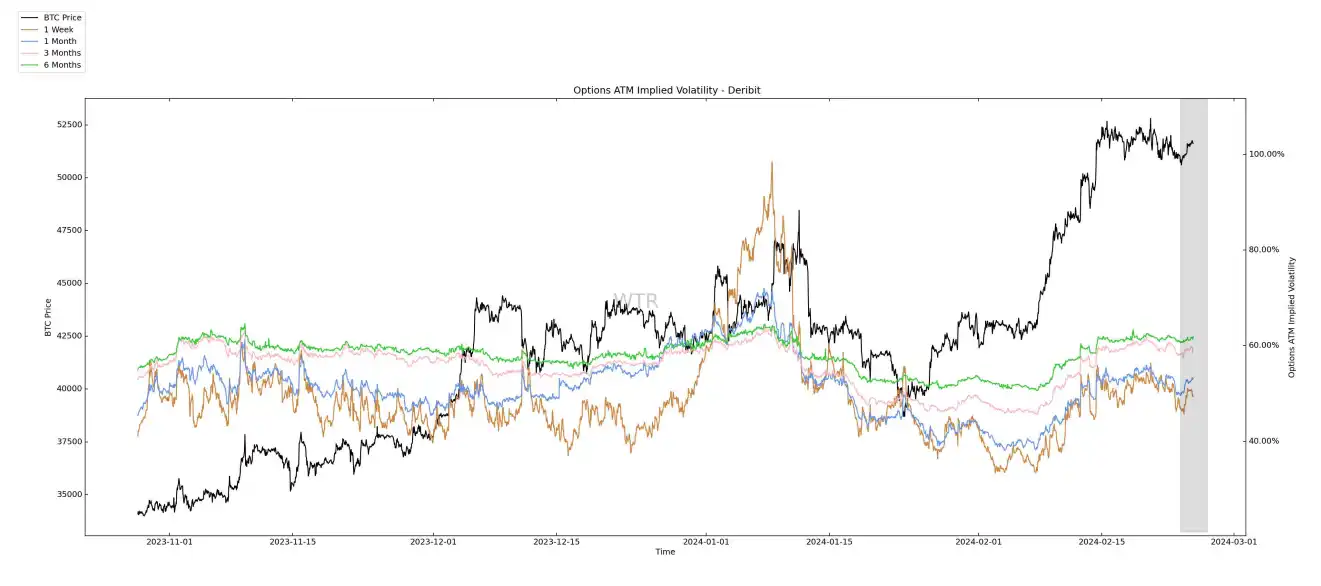
Task: Click the 2024-03-01 x-axis tick label
Action: [1232, 542]
